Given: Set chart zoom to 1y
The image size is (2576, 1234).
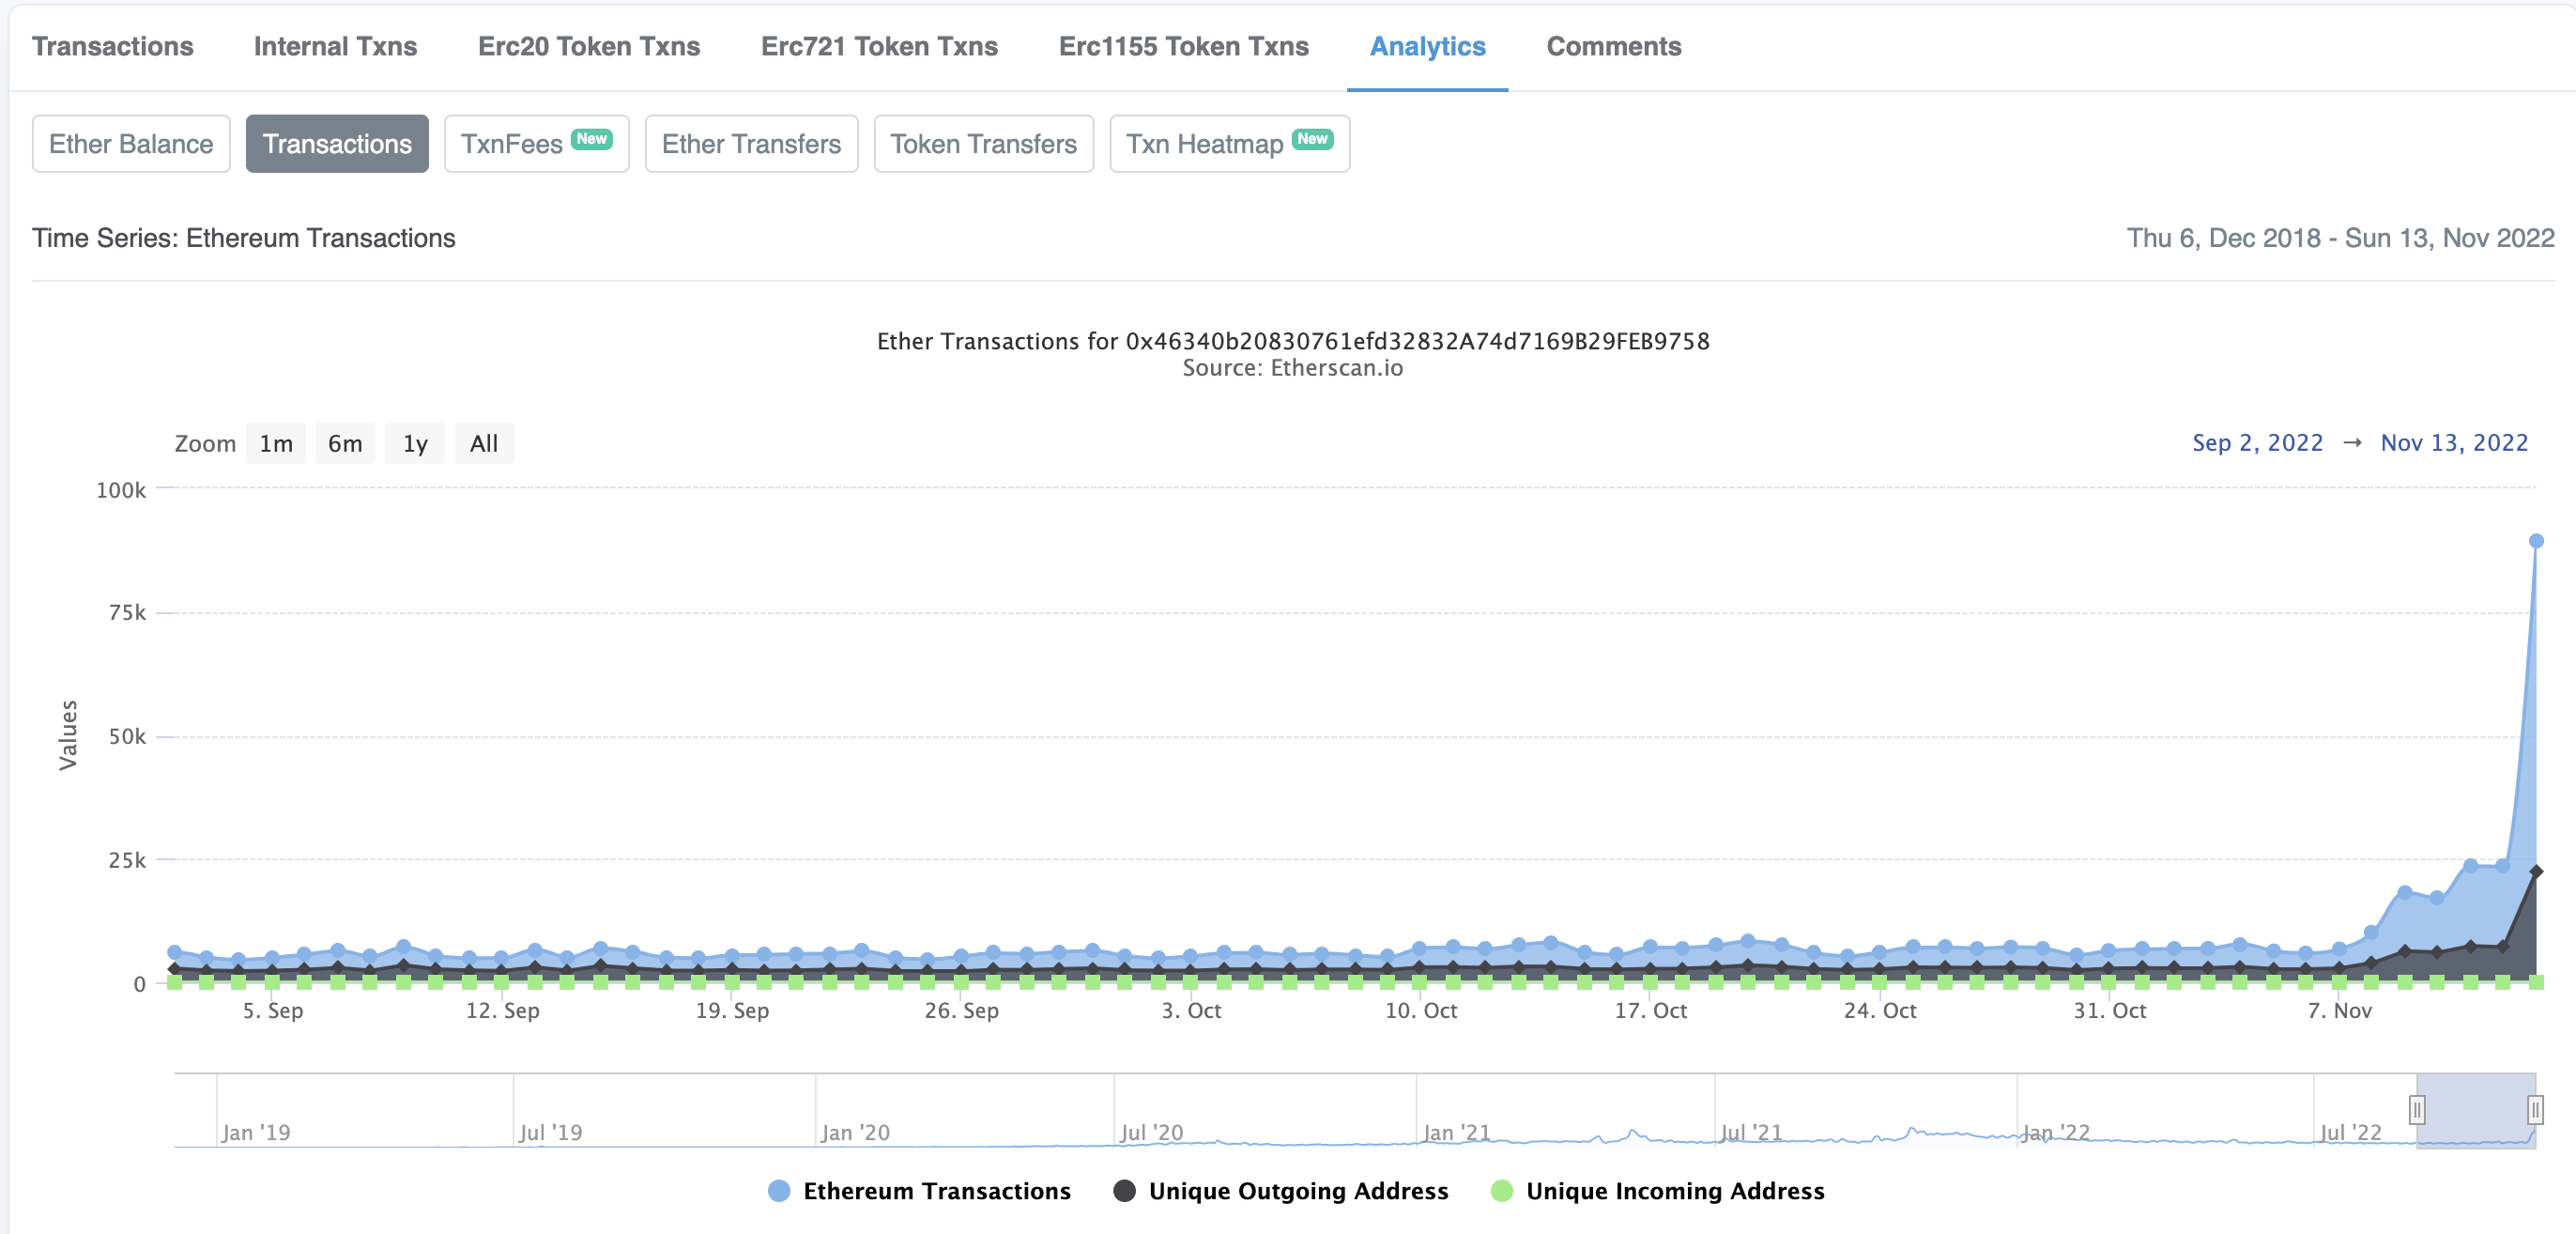Looking at the screenshot, I should [415, 444].
